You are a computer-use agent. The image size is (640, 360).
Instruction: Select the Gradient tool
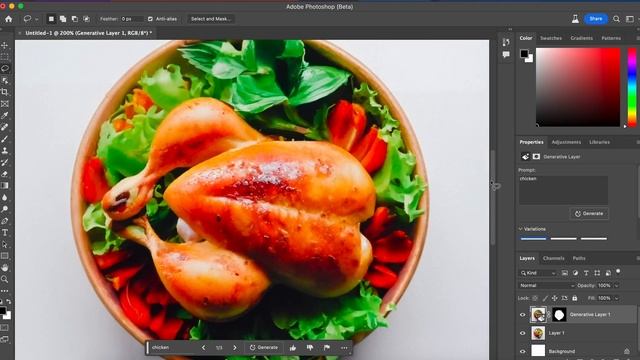point(5,186)
